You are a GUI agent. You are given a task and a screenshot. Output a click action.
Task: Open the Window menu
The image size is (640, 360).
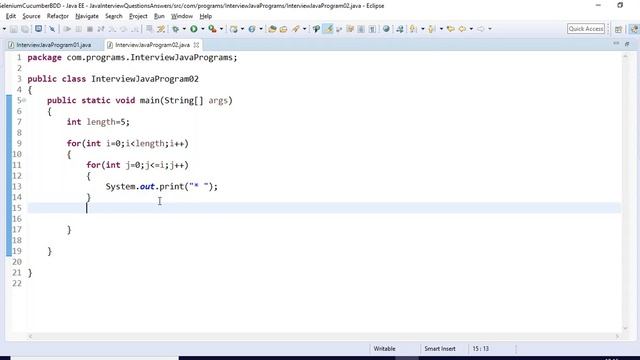tap(182, 16)
